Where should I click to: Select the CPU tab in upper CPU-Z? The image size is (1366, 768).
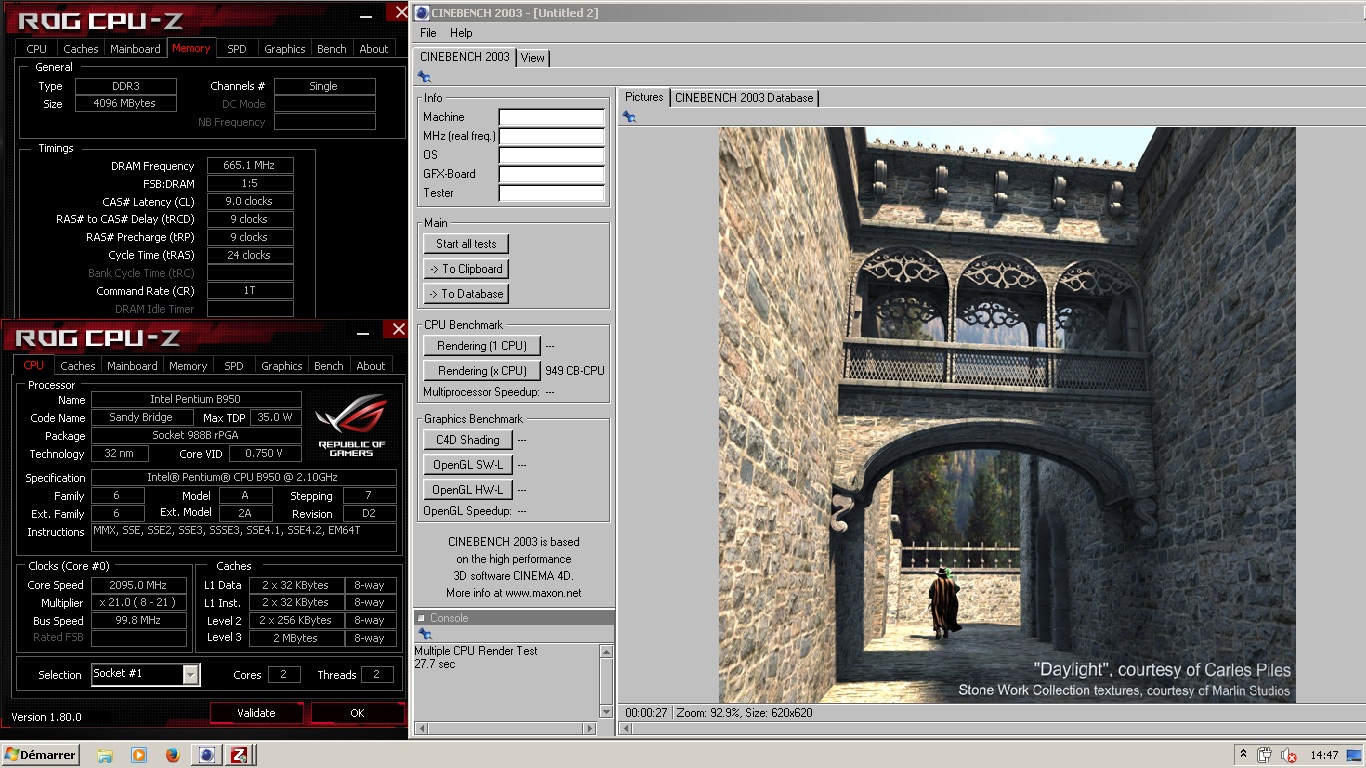point(37,49)
